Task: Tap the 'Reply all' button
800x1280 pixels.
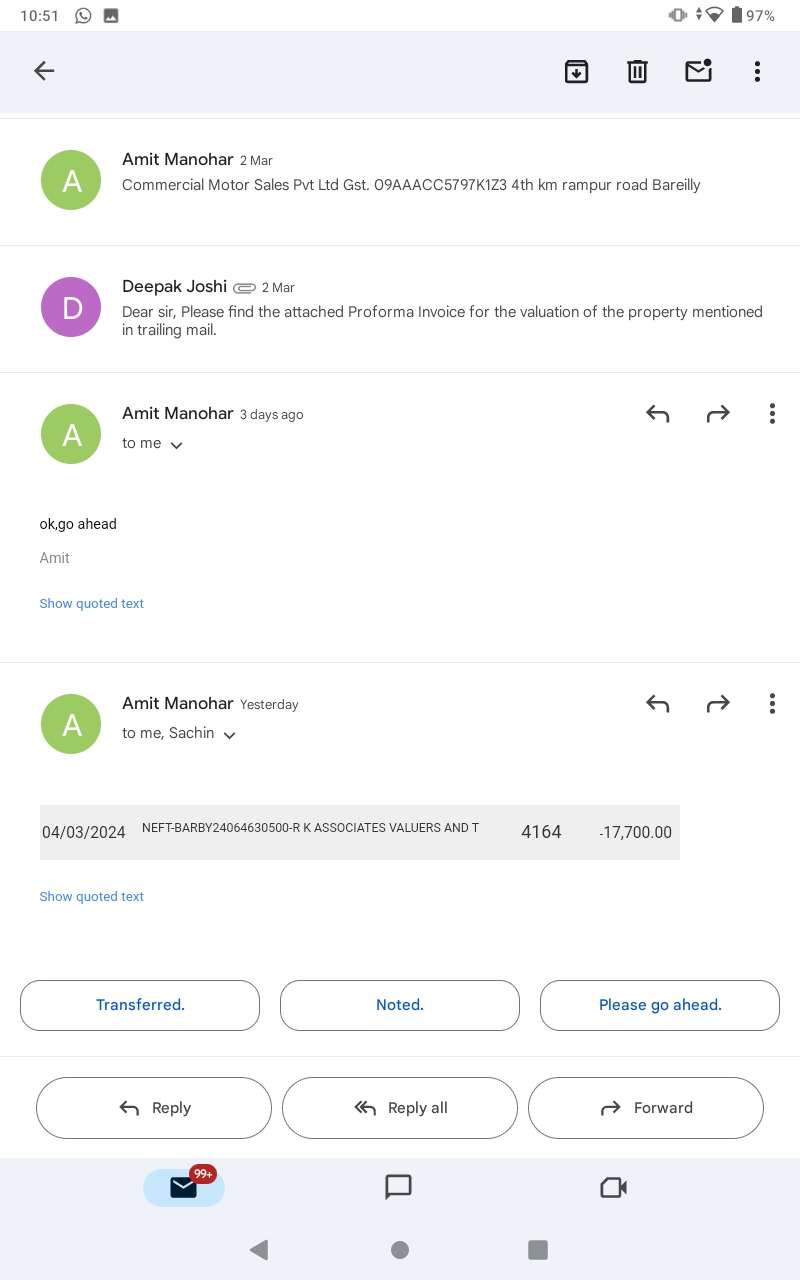Action: coord(400,1107)
